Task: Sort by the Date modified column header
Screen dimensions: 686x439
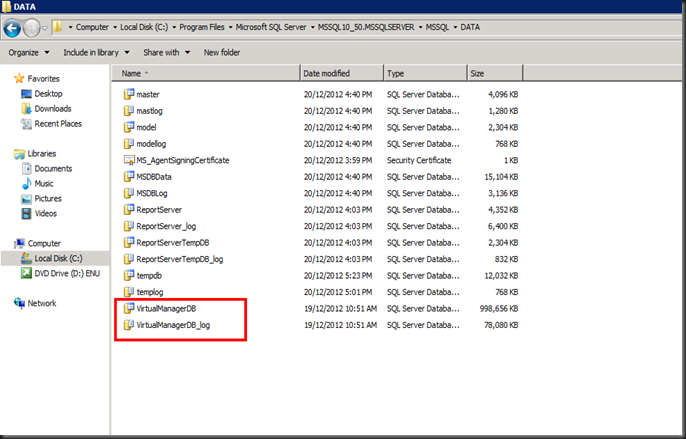Action: 342,73
